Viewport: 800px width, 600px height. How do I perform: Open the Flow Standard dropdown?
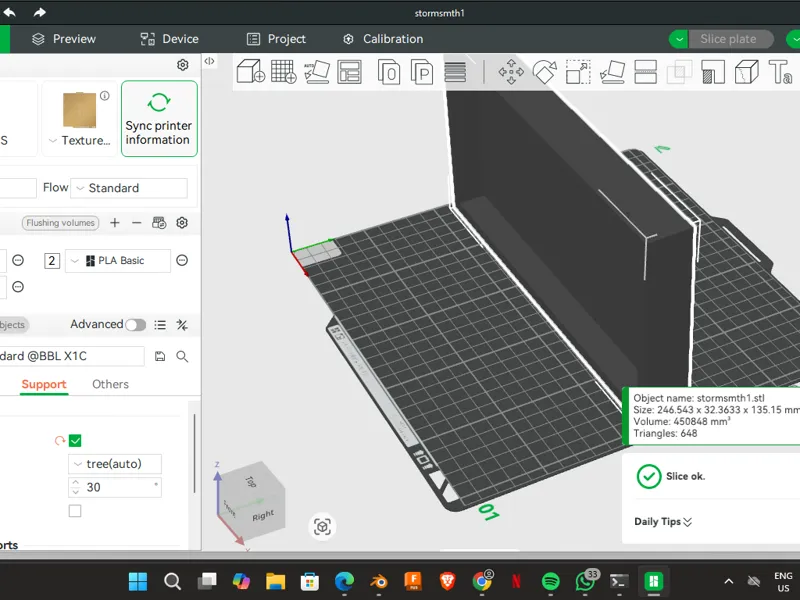click(129, 188)
